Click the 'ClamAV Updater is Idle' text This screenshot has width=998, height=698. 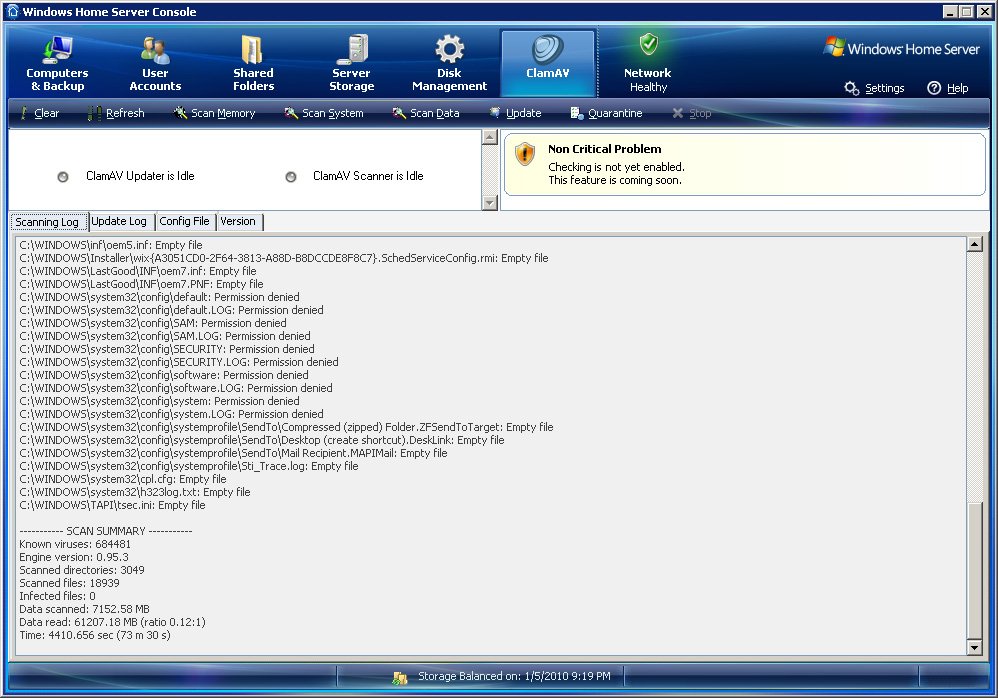coord(140,176)
